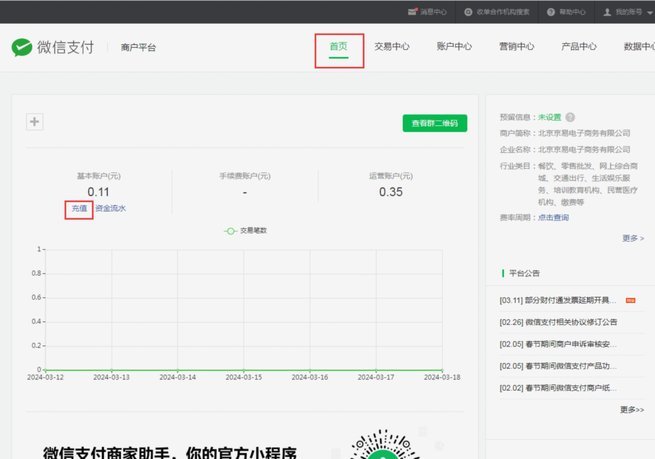Click the 我的账号 person icon

[607, 12]
